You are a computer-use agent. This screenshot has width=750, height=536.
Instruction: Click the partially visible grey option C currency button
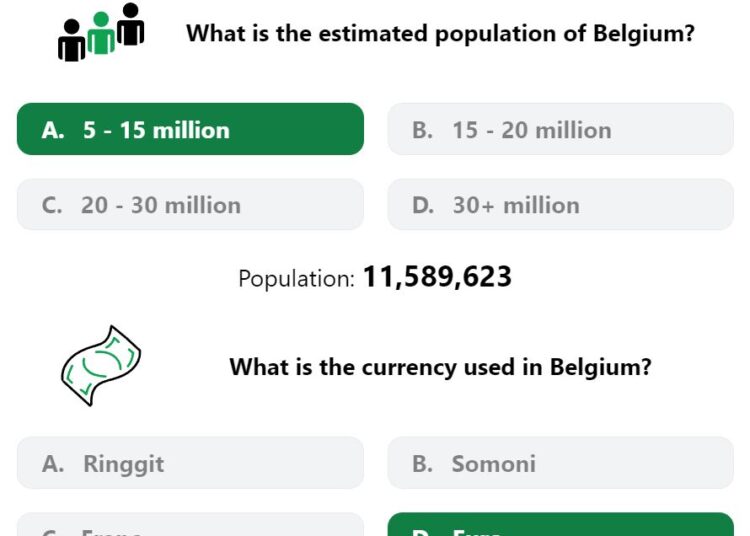click(x=190, y=525)
